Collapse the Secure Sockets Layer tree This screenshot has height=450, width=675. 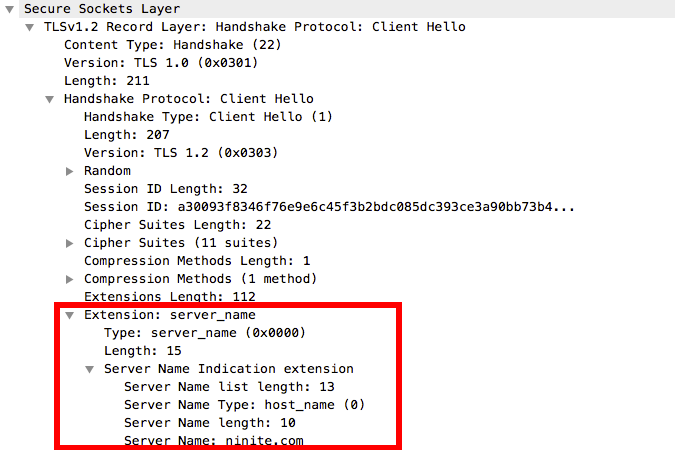[x=9, y=9]
